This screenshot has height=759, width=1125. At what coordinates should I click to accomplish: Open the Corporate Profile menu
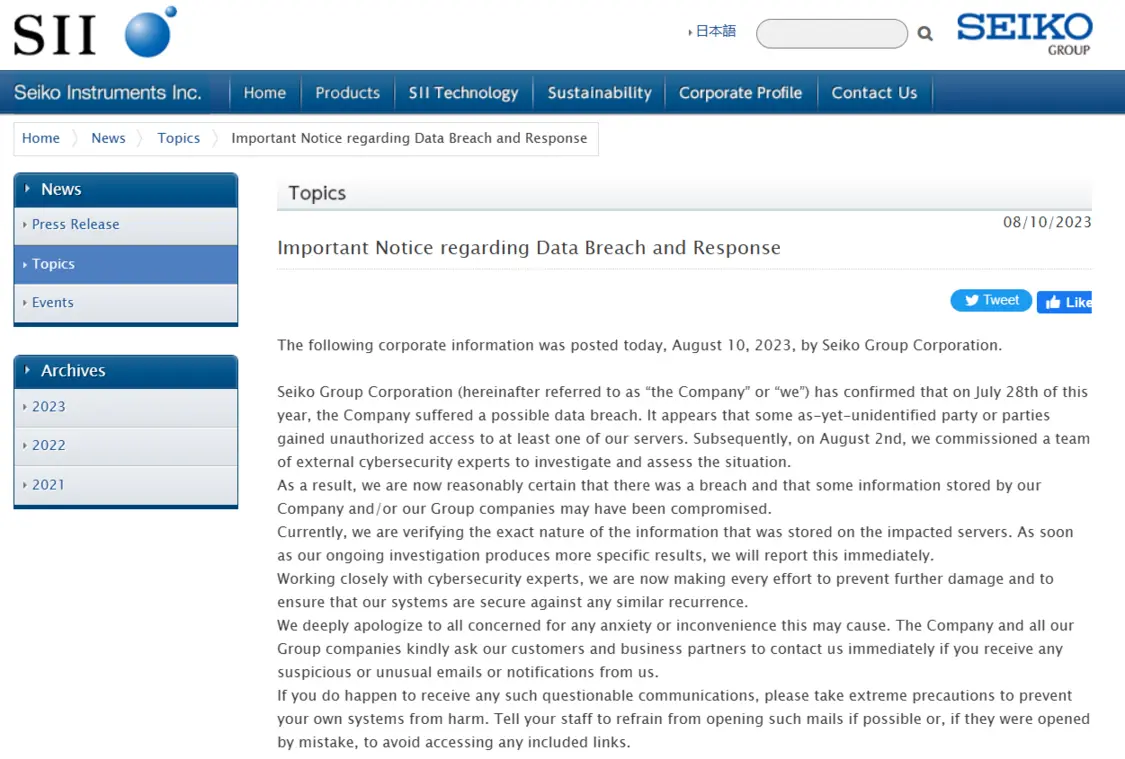[x=740, y=93]
